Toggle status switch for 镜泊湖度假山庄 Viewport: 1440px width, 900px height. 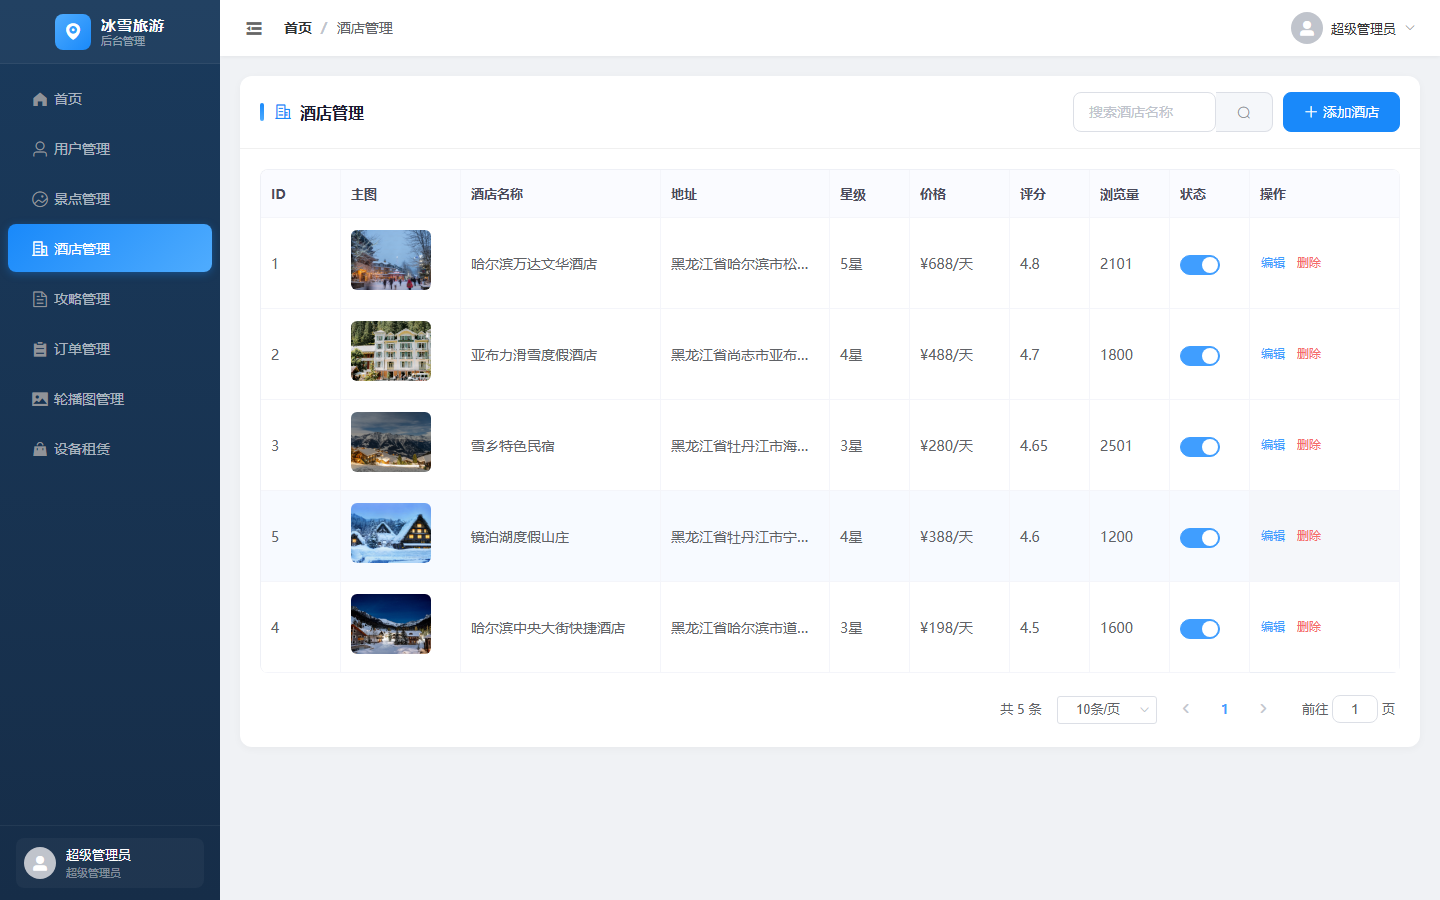click(x=1200, y=538)
